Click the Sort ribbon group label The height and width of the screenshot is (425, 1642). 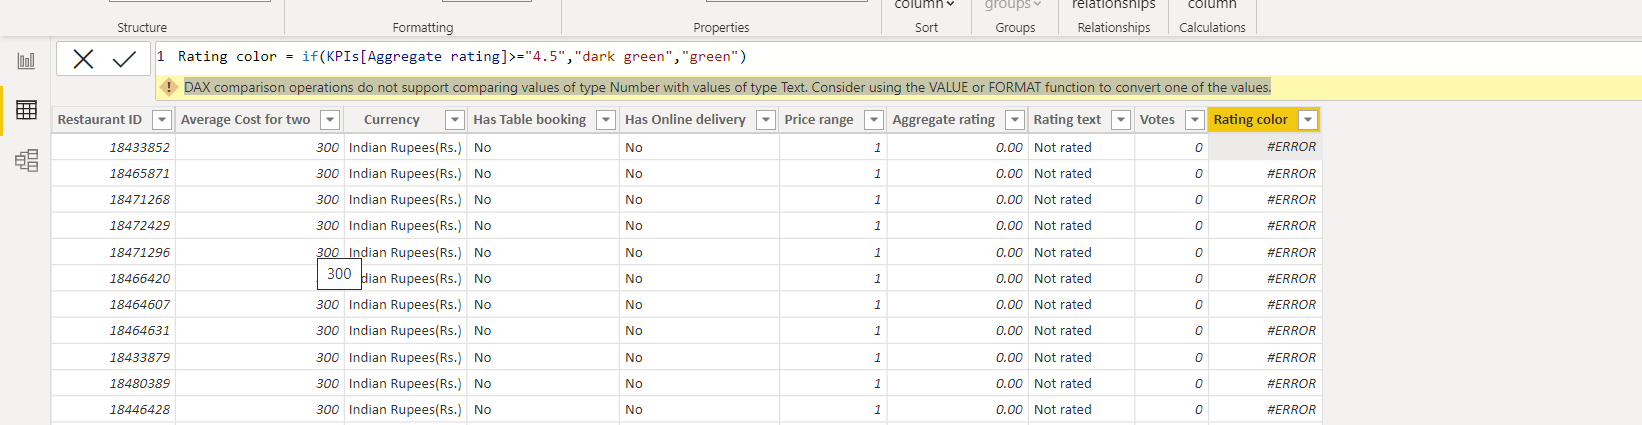pos(927,28)
